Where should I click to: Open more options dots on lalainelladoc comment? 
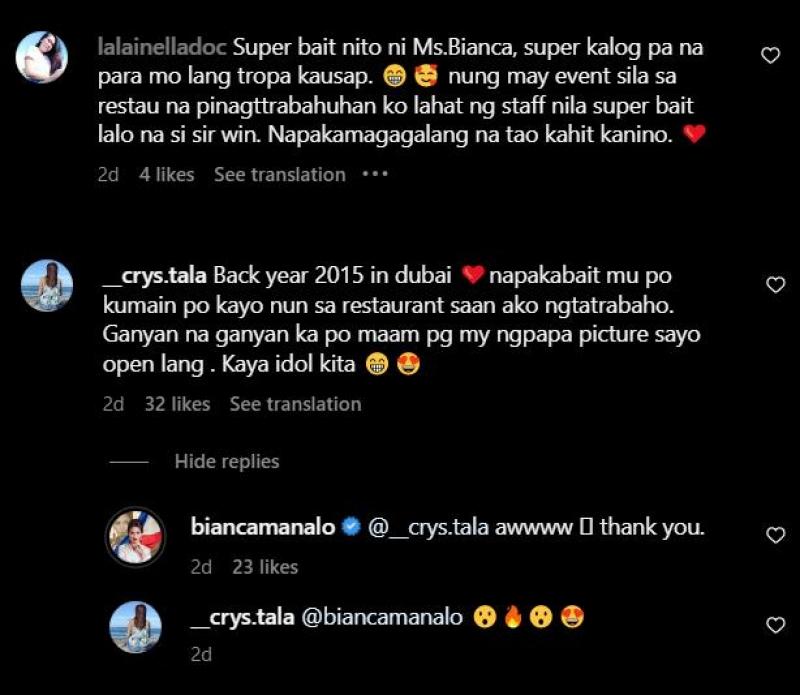point(375,175)
